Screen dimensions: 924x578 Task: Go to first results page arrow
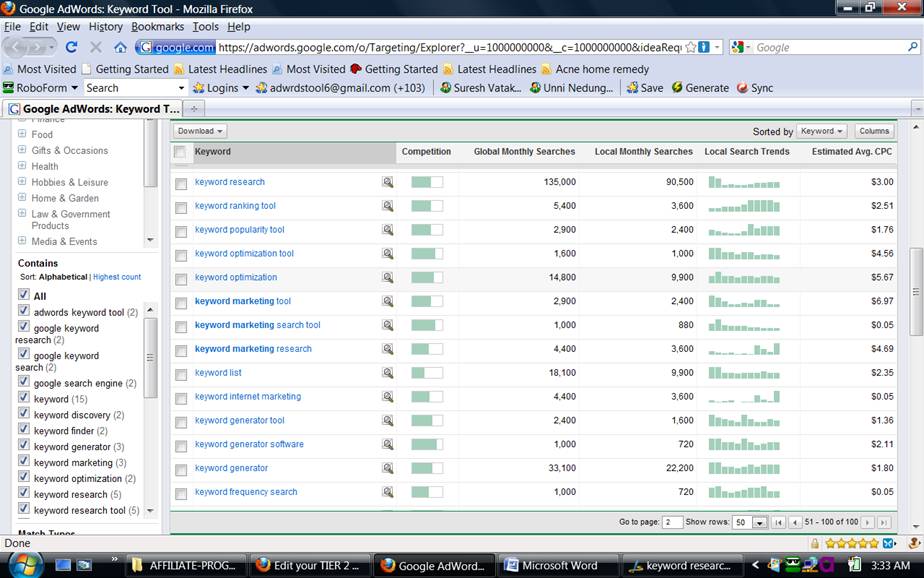tap(778, 522)
